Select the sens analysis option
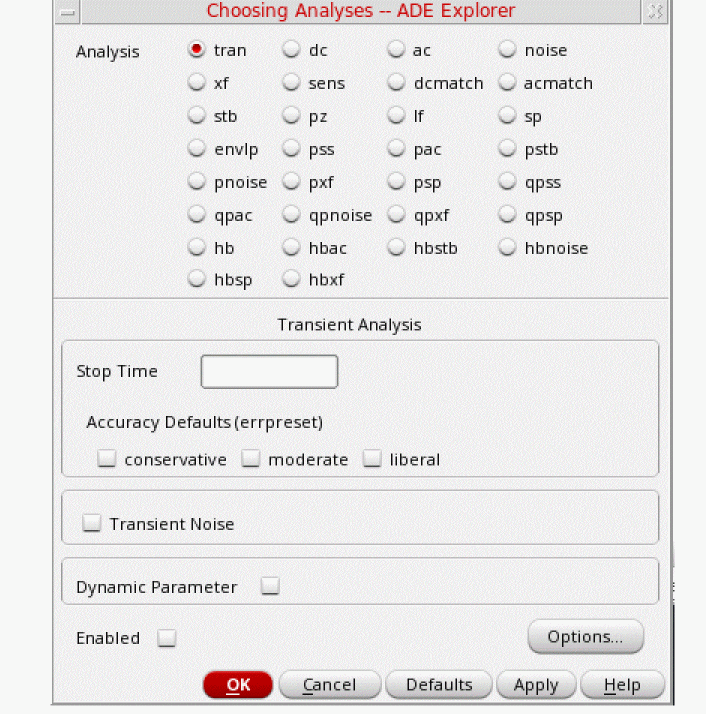This screenshot has height=714, width=706. tap(291, 83)
